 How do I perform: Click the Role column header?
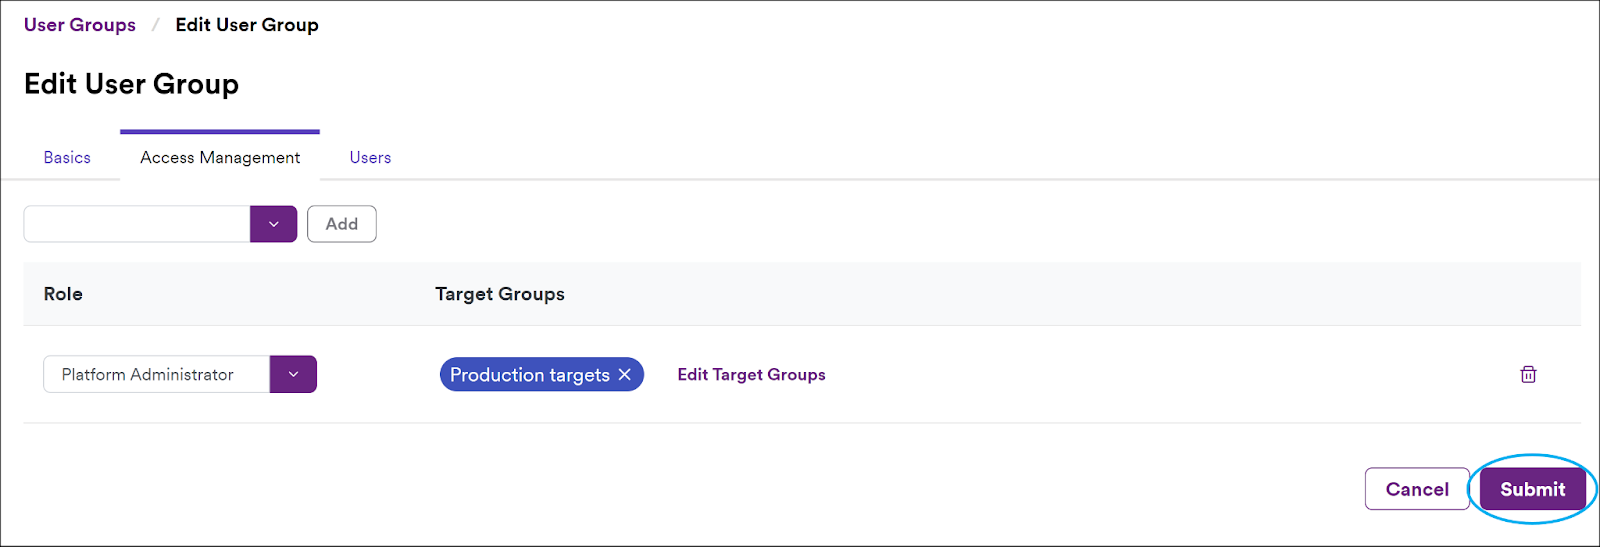(x=63, y=294)
